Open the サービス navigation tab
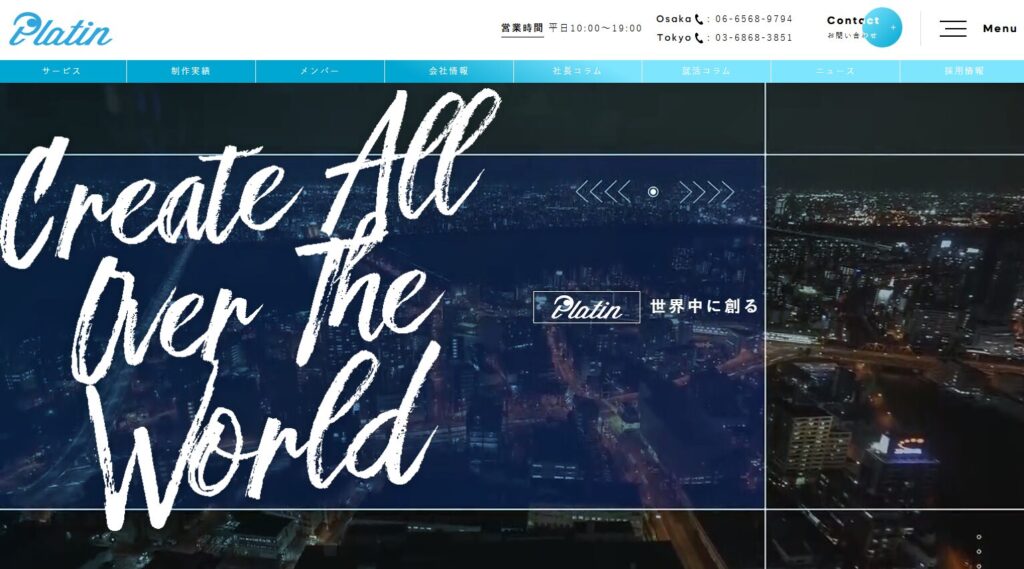The width and height of the screenshot is (1024, 569). coord(62,71)
